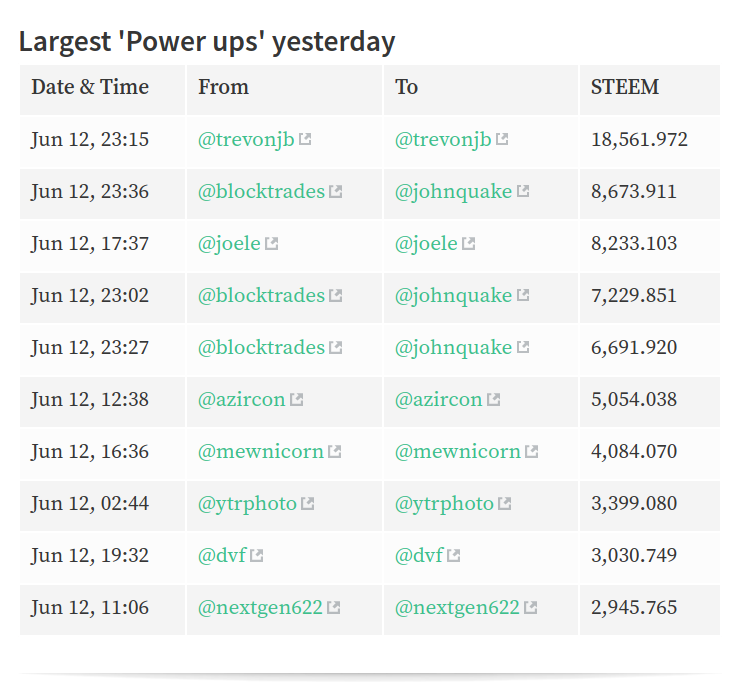Open @nextgen622 link in To column
This screenshot has width=731, height=699.
point(457,608)
